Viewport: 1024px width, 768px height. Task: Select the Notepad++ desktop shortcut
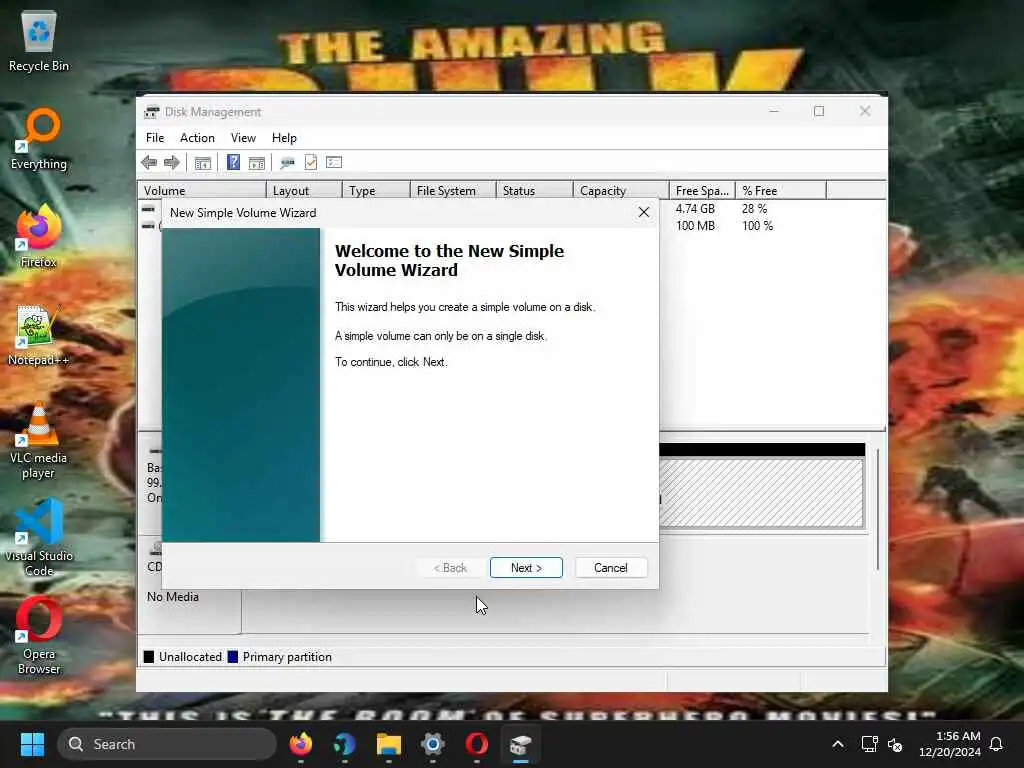pyautogui.click(x=39, y=334)
